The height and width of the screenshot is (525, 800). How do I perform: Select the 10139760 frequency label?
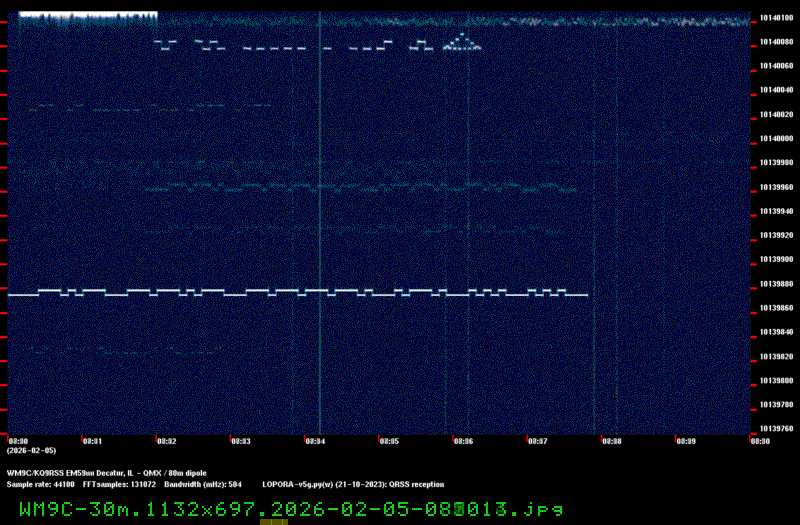[775, 429]
